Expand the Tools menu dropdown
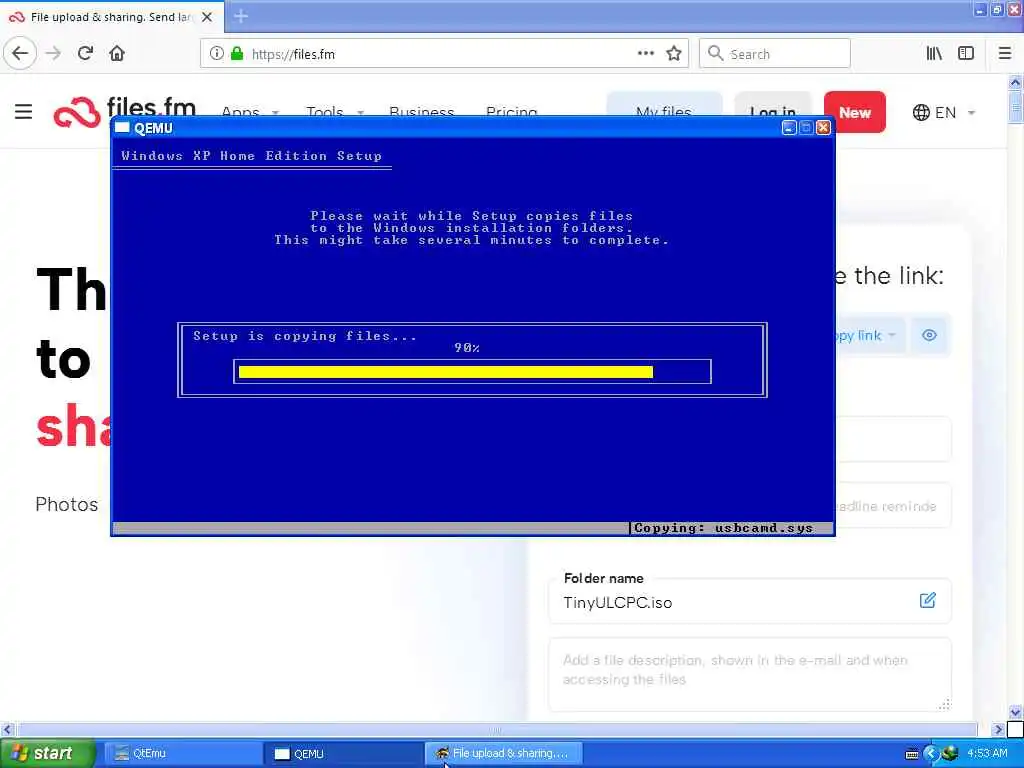The image size is (1024, 768). (360, 113)
